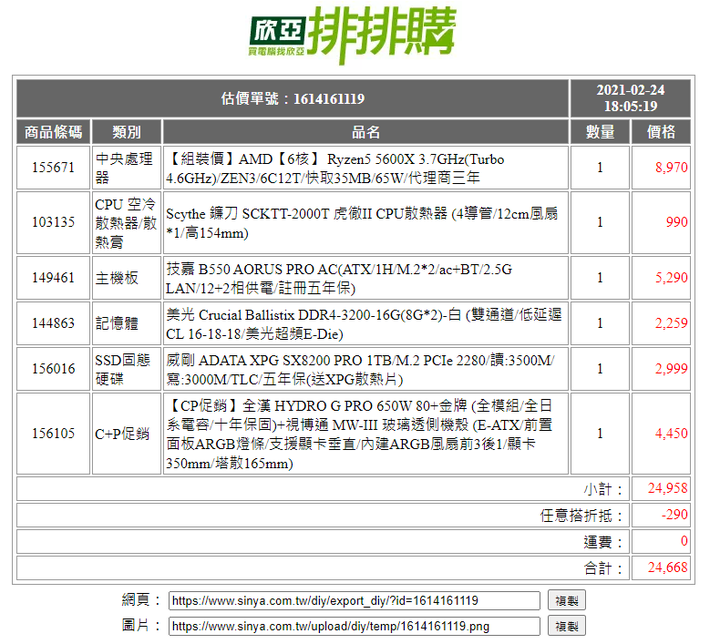Image resolution: width=720 pixels, height=644 pixels.
Task: Select barcode 156105
Action: pyautogui.click(x=53, y=434)
